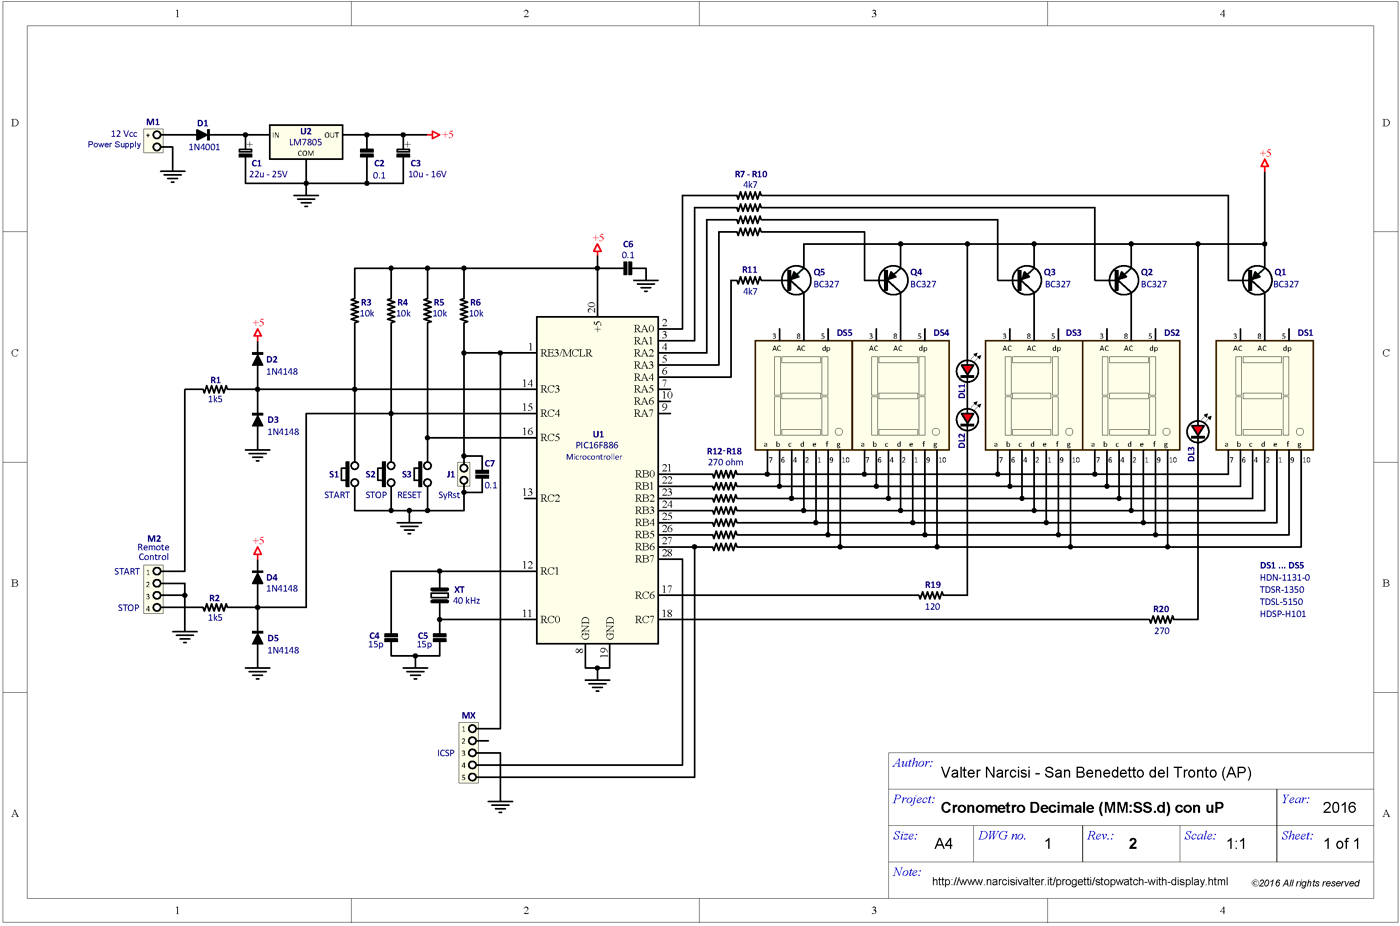Click the '©2016 All rights reserved' text
Image resolution: width=1400 pixels, height=926 pixels.
pos(1305,883)
